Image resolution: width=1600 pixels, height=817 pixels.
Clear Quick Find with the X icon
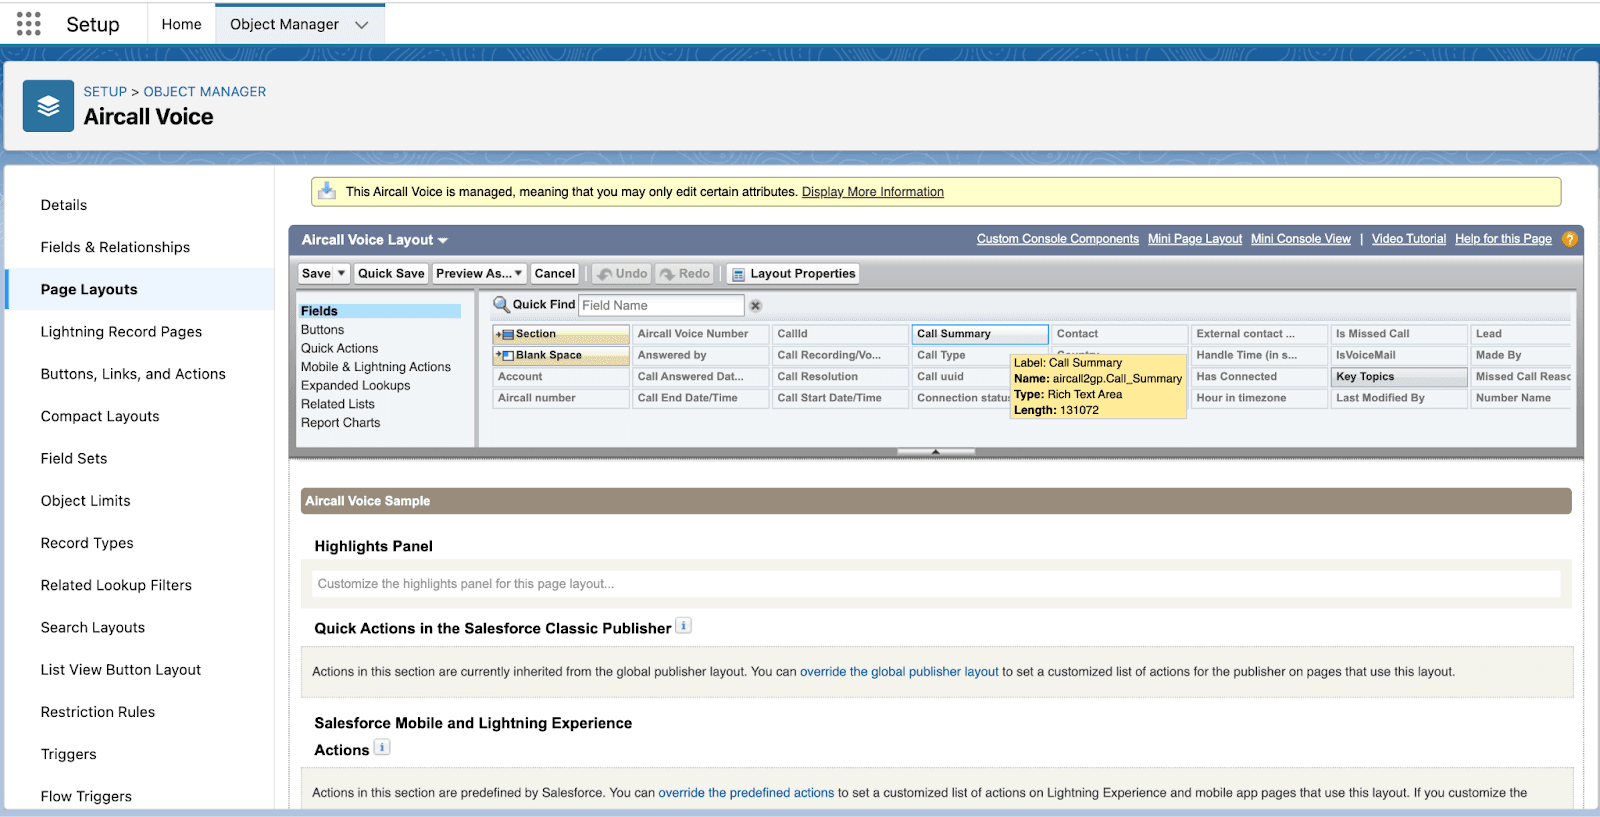pyautogui.click(x=756, y=306)
